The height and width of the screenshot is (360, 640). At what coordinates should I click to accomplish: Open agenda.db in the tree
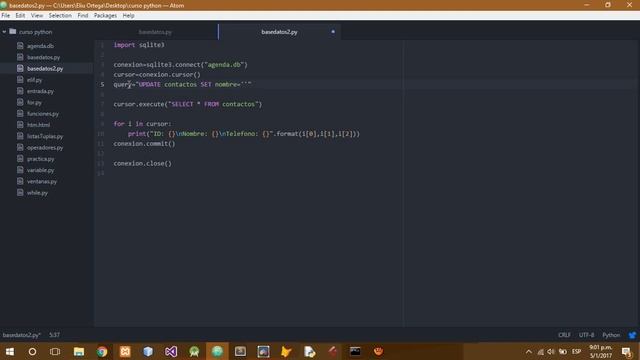click(40, 46)
